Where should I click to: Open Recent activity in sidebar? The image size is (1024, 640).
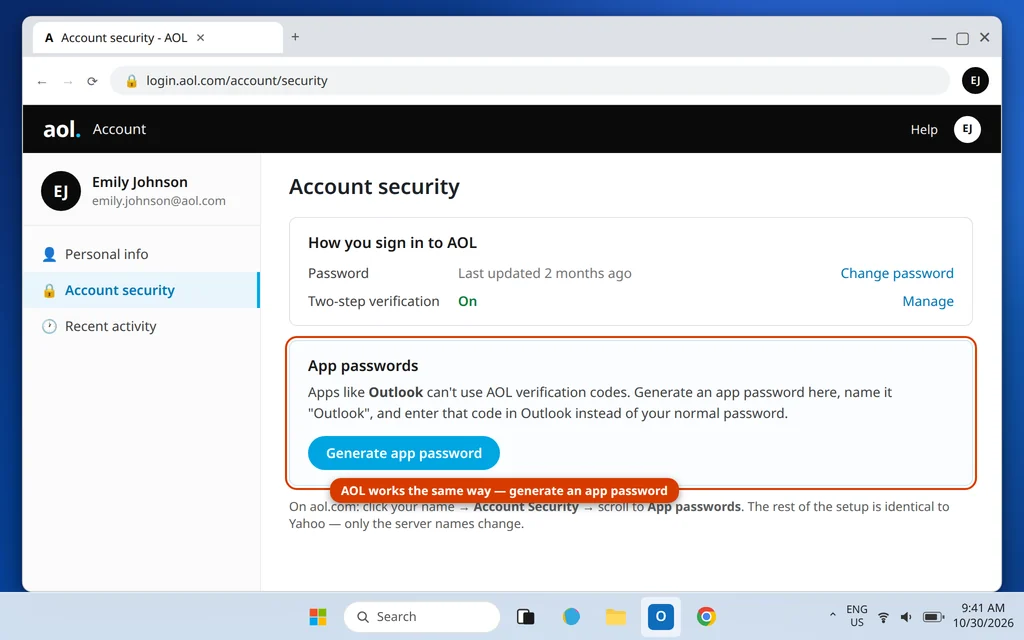[x=142, y=326]
